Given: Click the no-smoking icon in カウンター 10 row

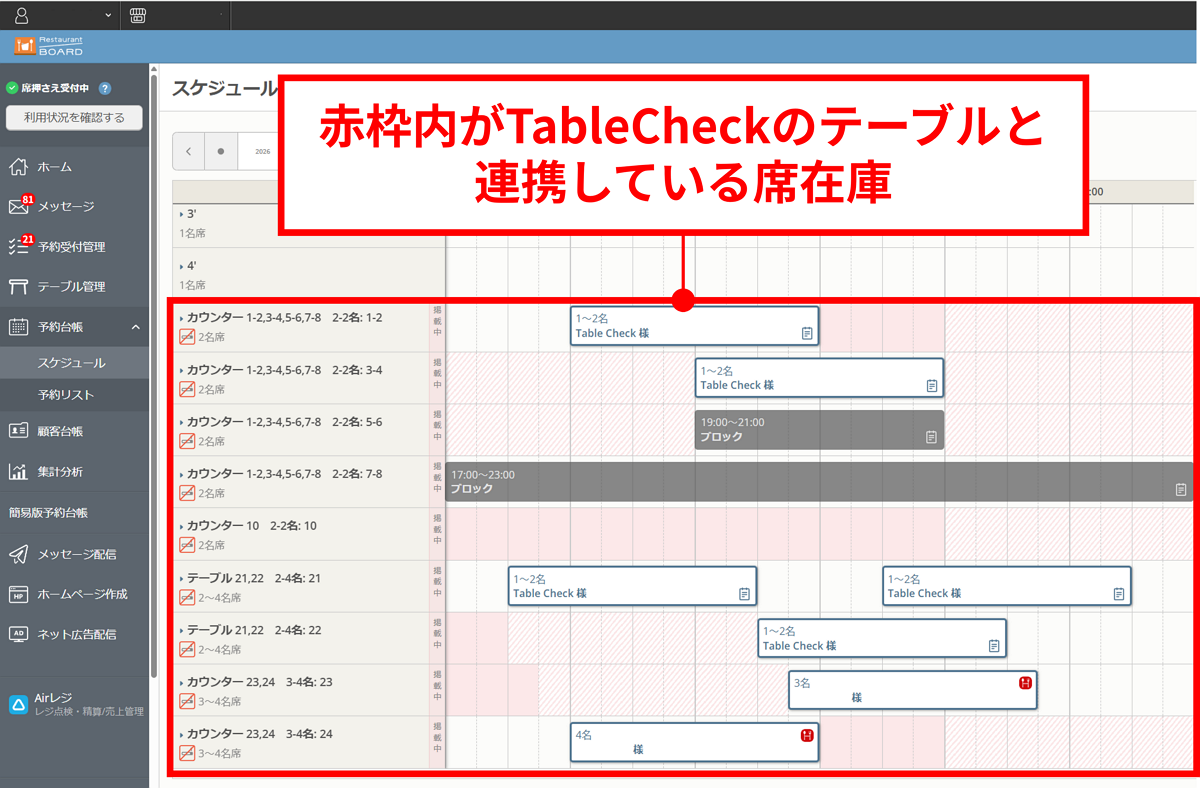Looking at the screenshot, I should coord(187,545).
